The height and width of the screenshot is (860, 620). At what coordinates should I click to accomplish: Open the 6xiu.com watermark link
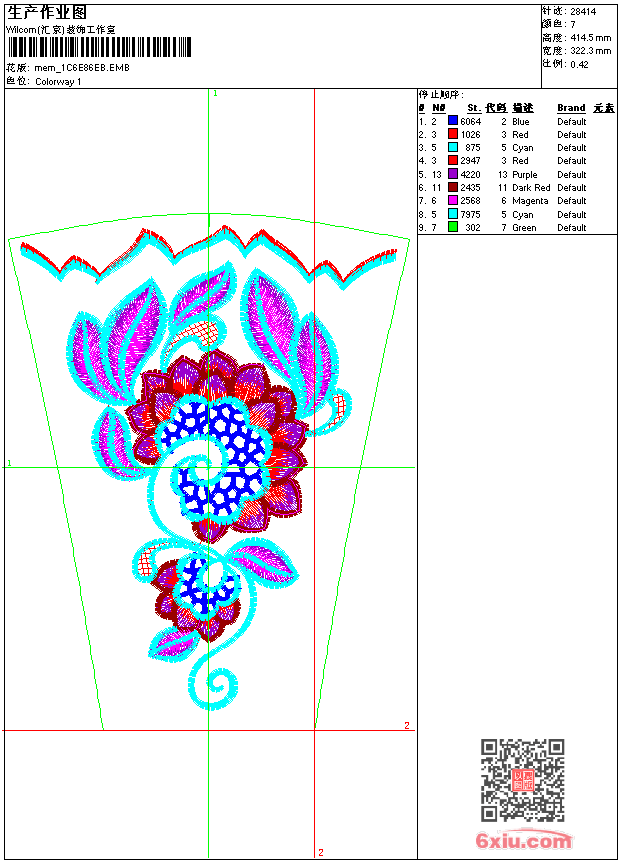point(523,840)
